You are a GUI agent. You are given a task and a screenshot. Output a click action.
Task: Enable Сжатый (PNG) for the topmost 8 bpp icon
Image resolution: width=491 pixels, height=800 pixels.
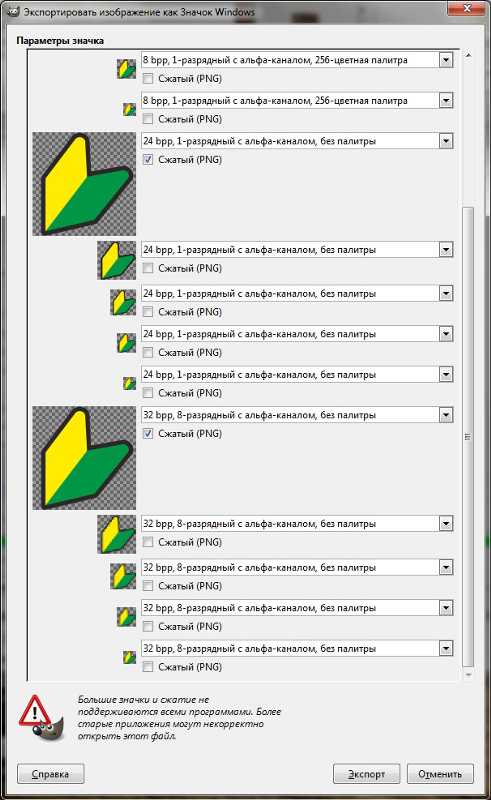coord(148,79)
